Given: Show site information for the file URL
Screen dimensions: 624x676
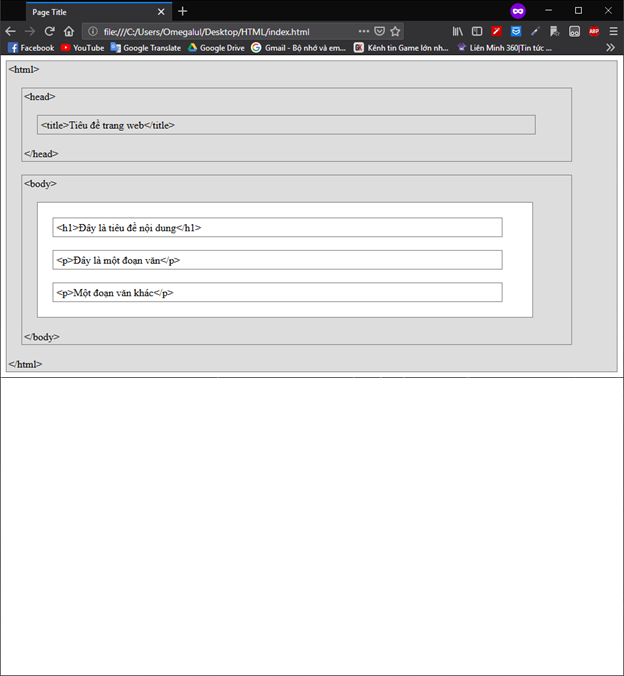Looking at the screenshot, I should (x=92, y=31).
